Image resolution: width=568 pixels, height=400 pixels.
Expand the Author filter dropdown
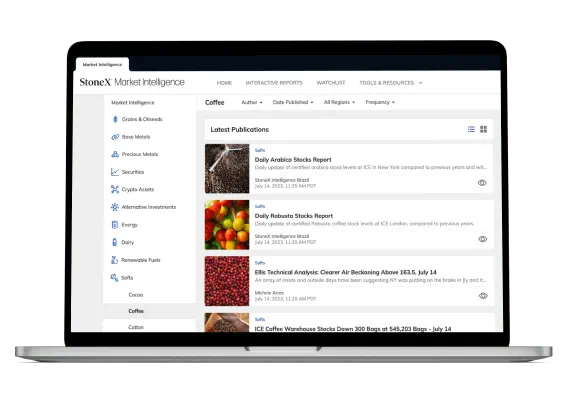click(x=252, y=103)
